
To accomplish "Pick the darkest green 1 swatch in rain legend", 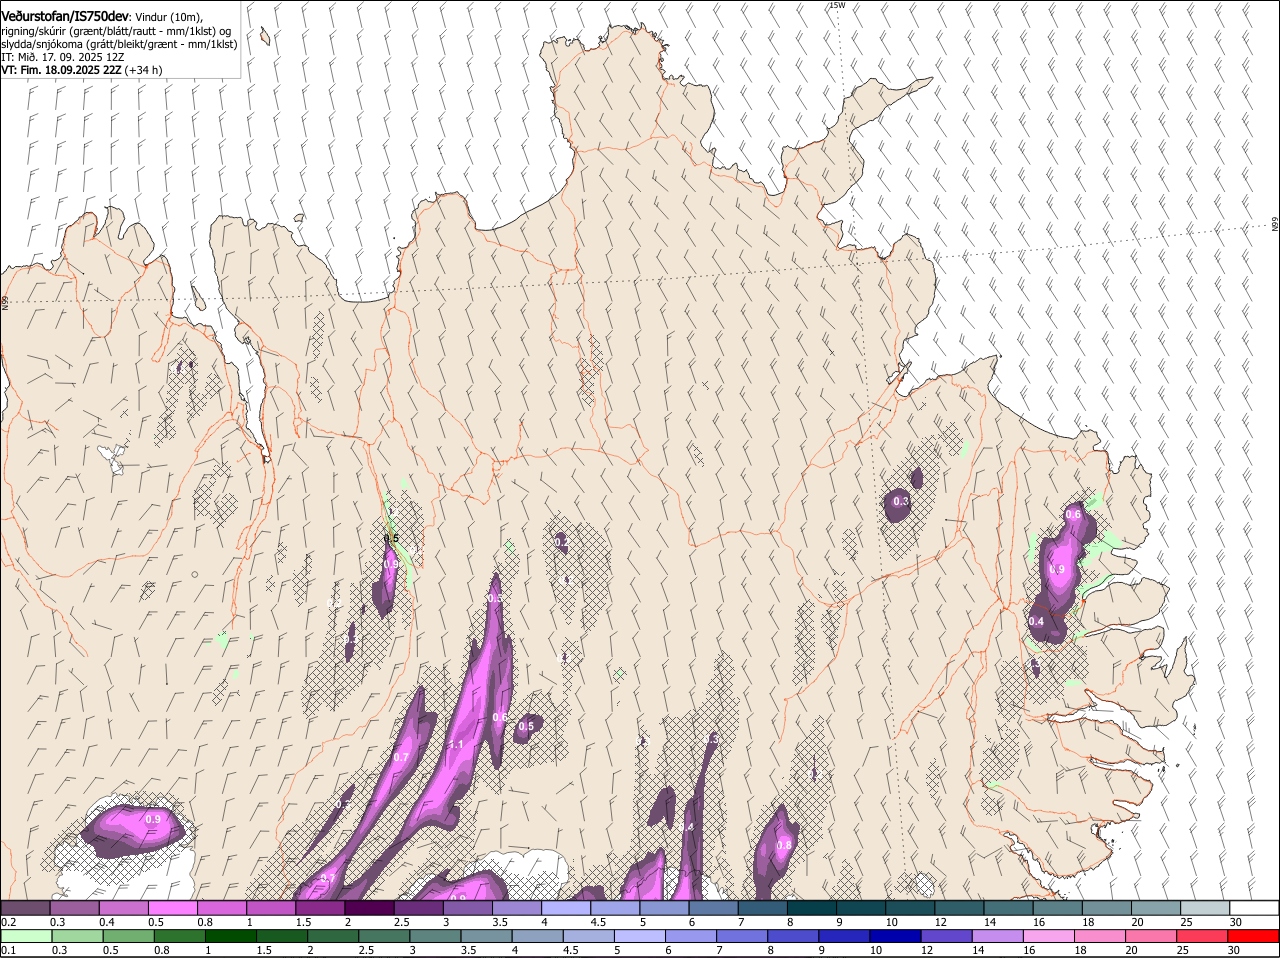I will point(230,936).
